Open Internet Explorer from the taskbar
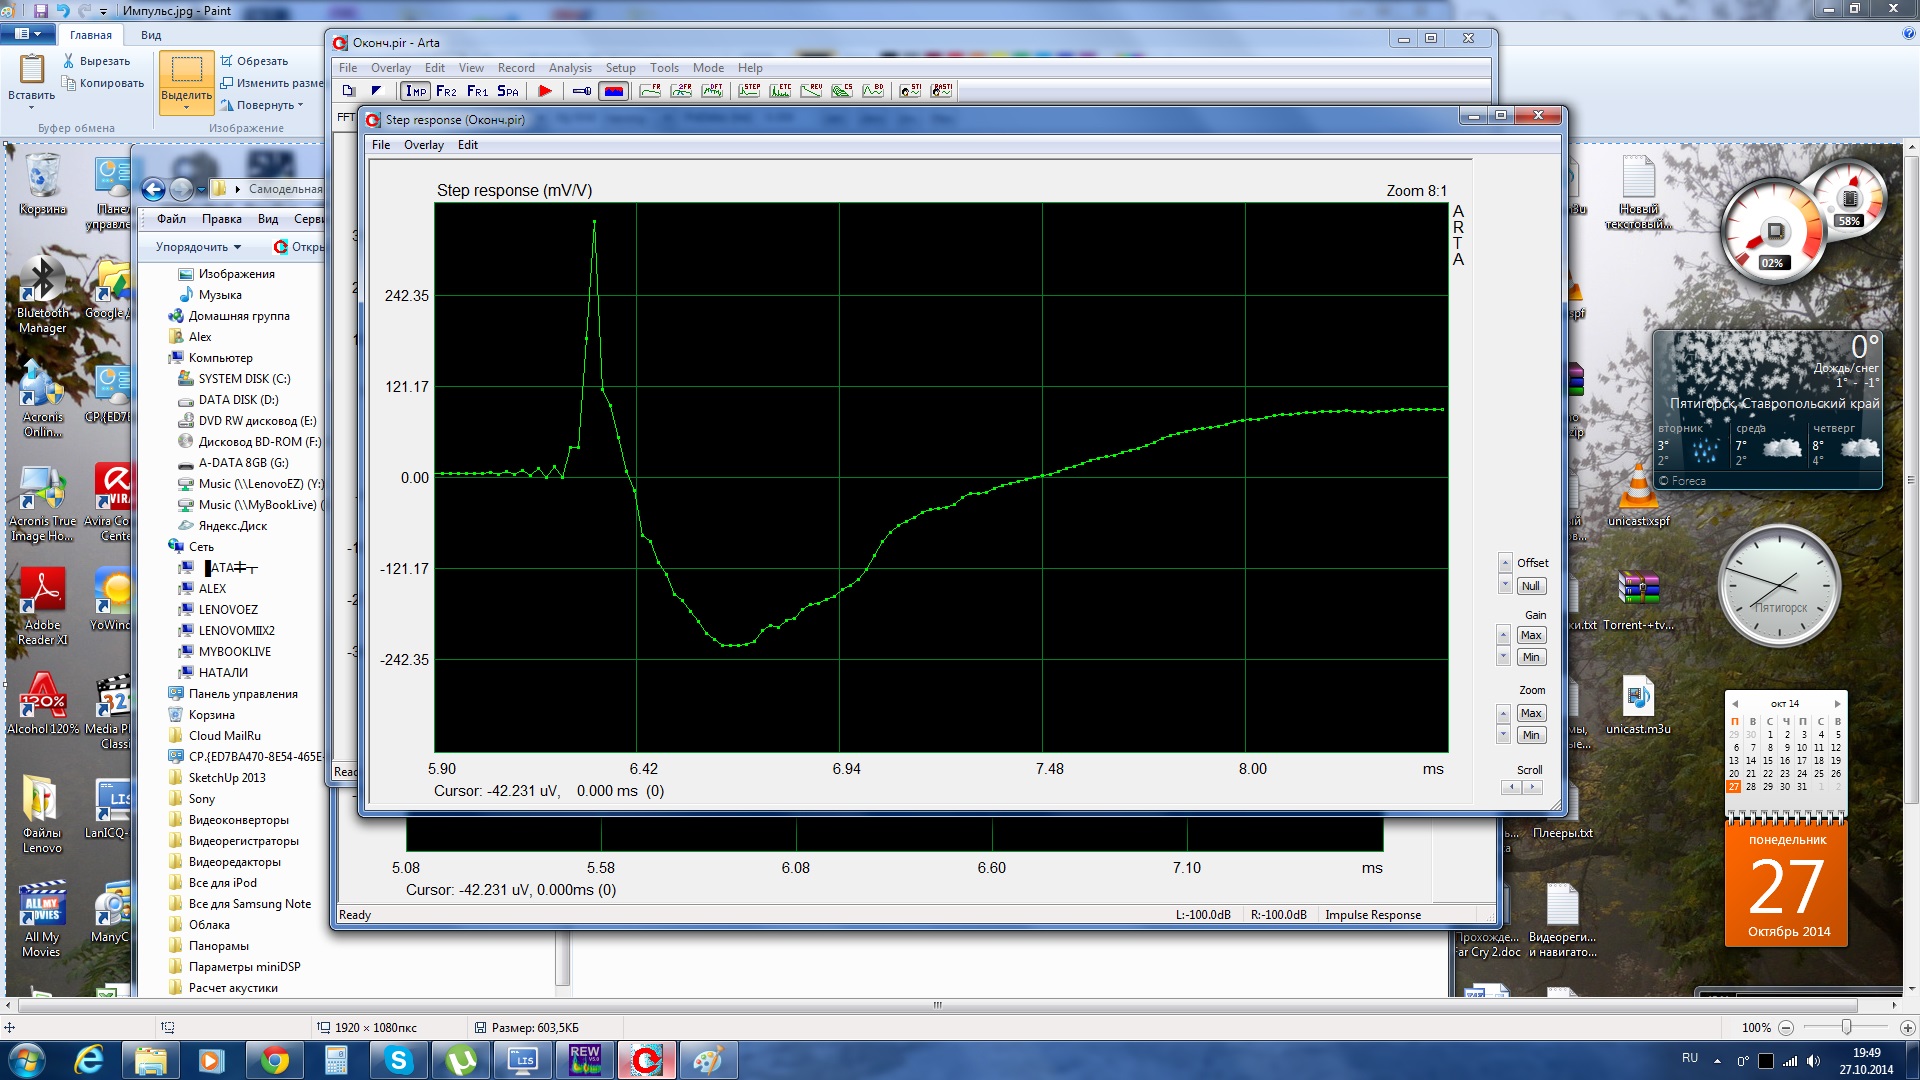 click(89, 1060)
